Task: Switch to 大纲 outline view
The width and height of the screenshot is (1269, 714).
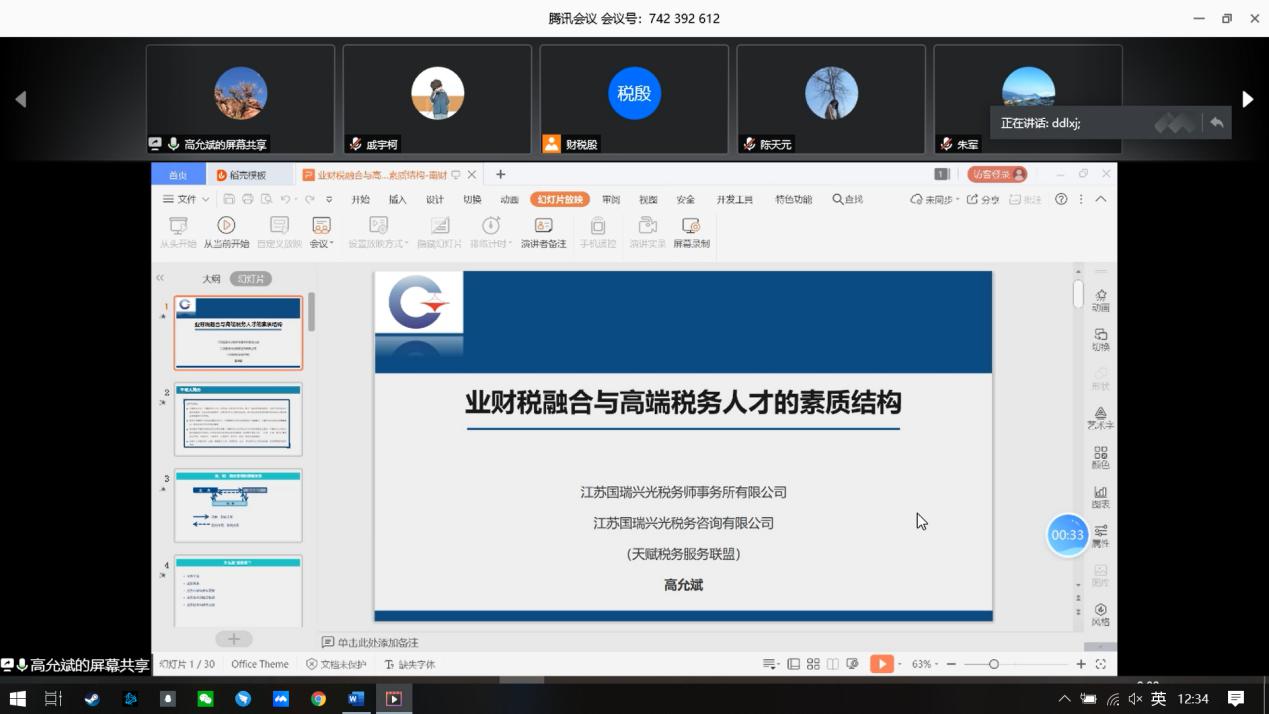Action: point(211,279)
